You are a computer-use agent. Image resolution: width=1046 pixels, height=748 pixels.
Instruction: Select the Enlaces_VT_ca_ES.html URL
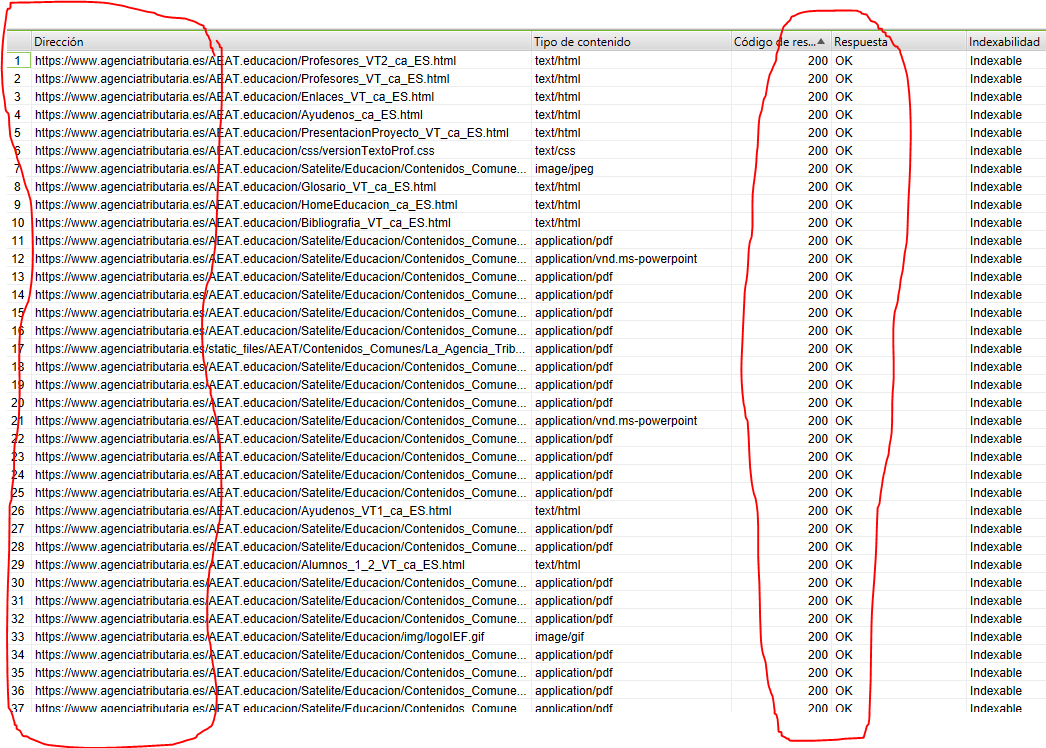234,97
